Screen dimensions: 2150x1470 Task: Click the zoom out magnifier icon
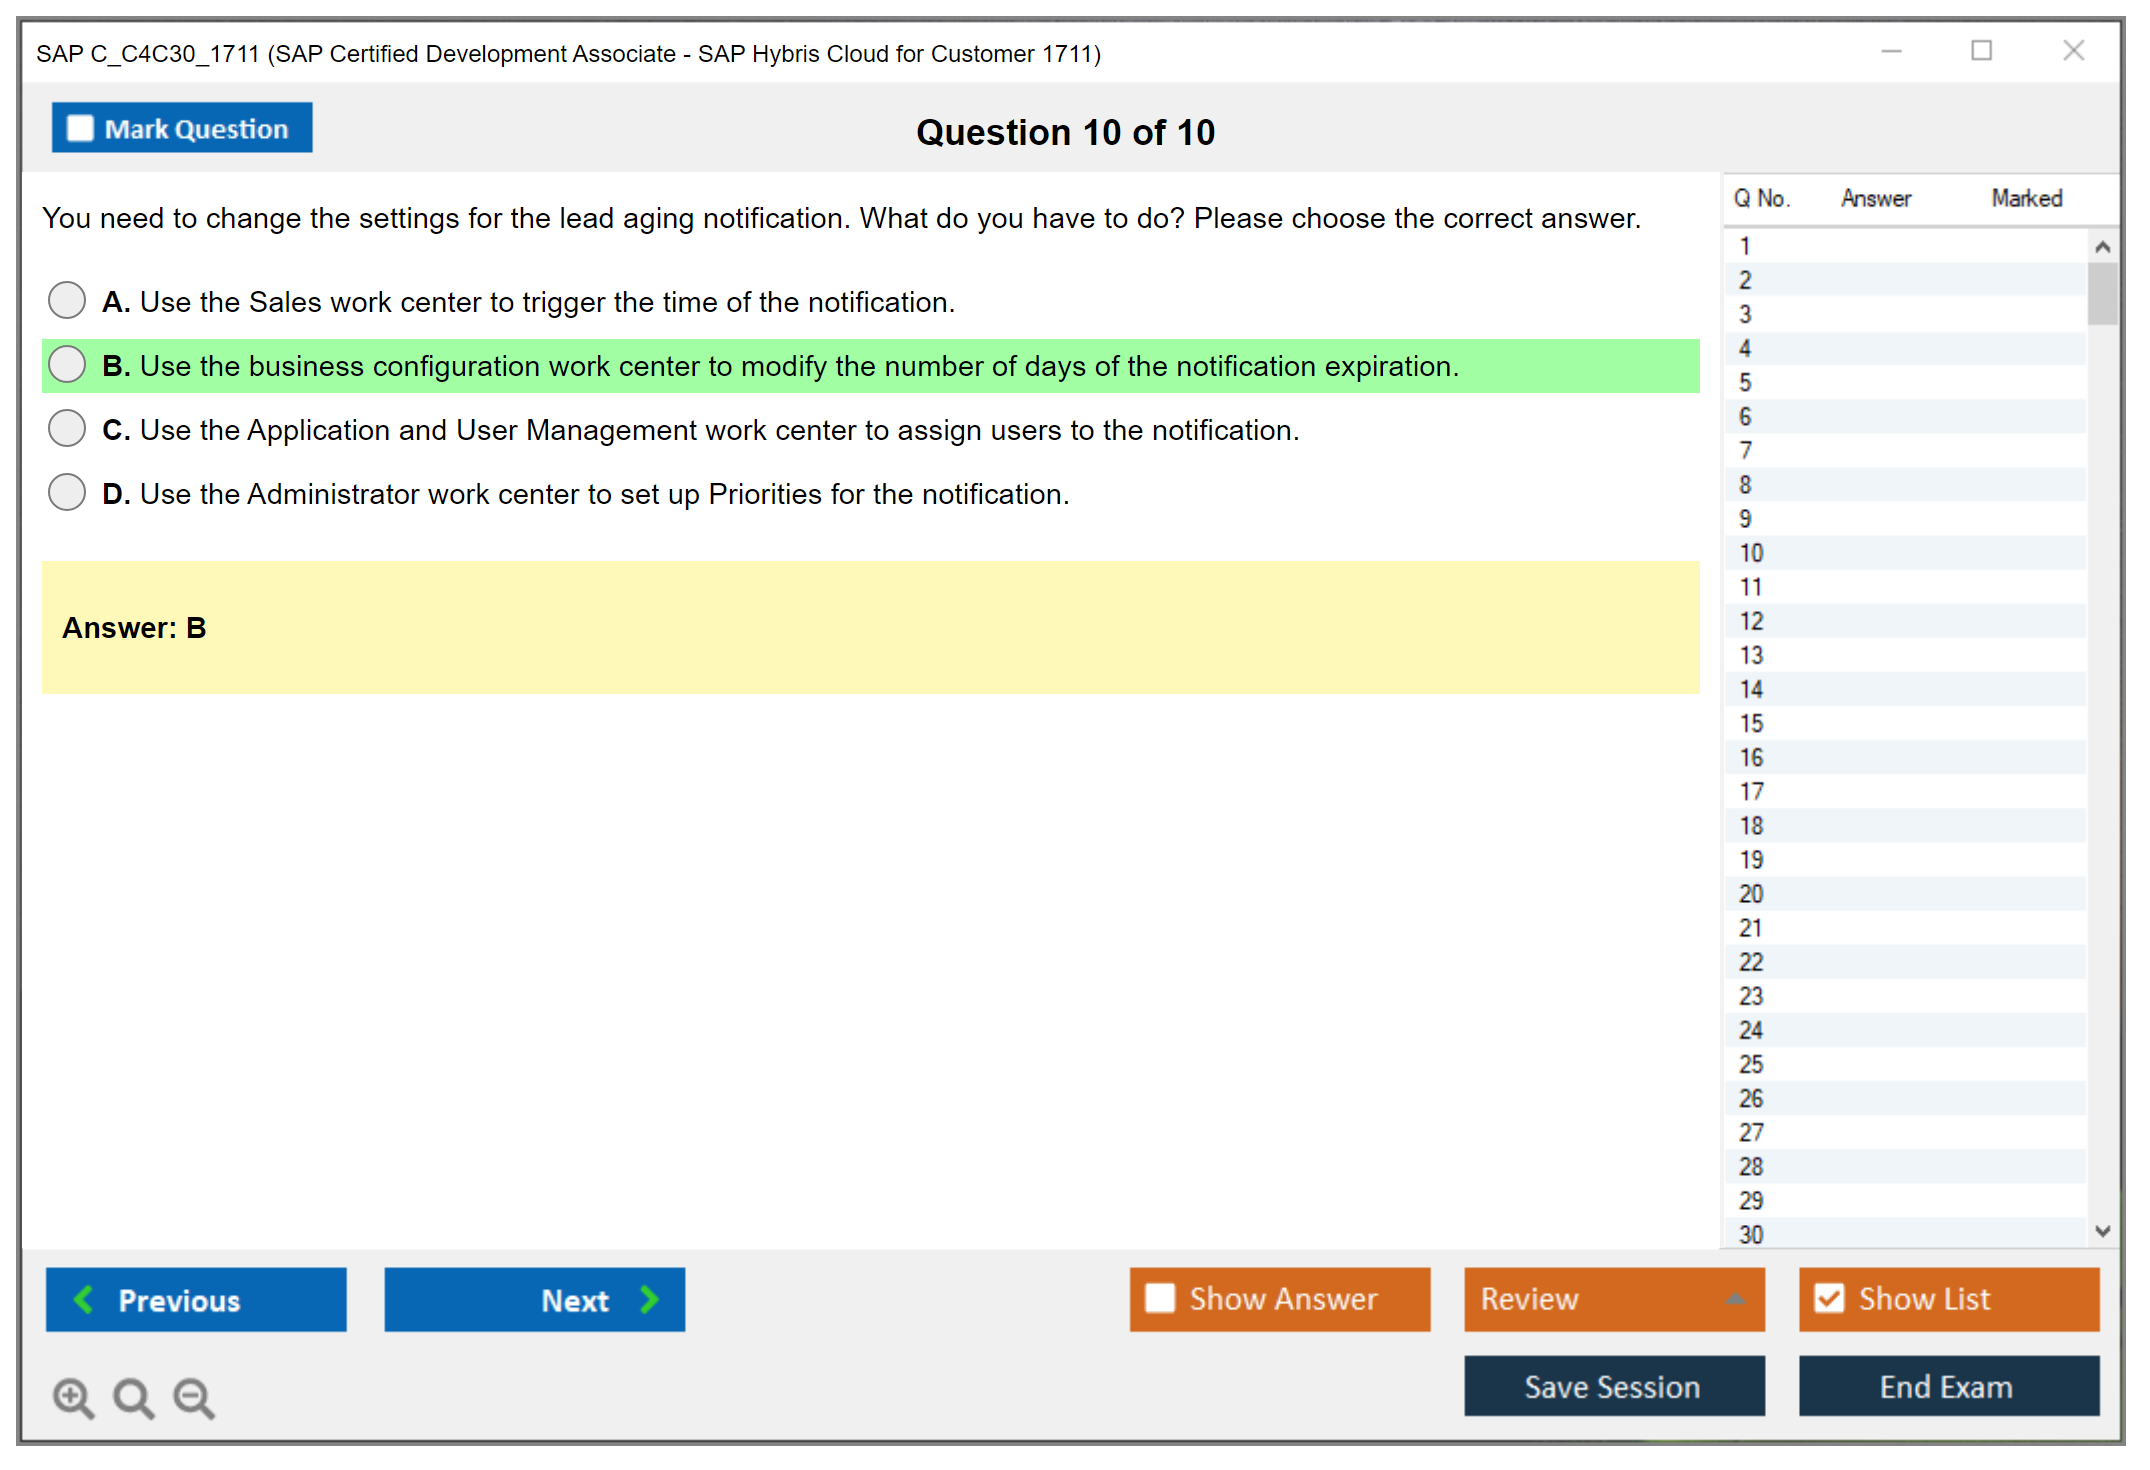point(193,1397)
